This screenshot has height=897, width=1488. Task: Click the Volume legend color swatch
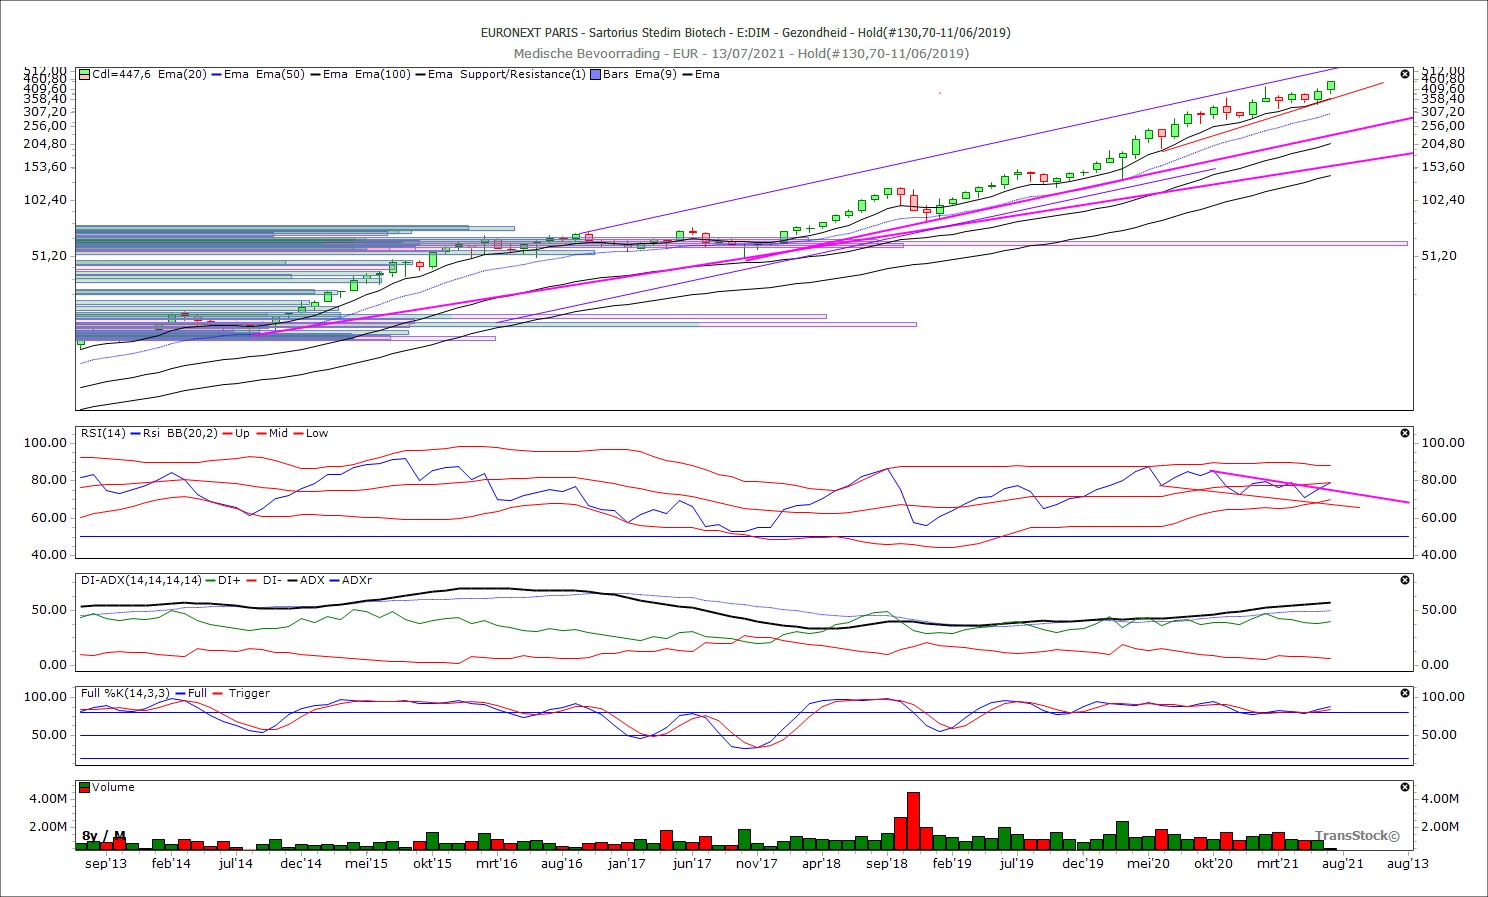(85, 787)
